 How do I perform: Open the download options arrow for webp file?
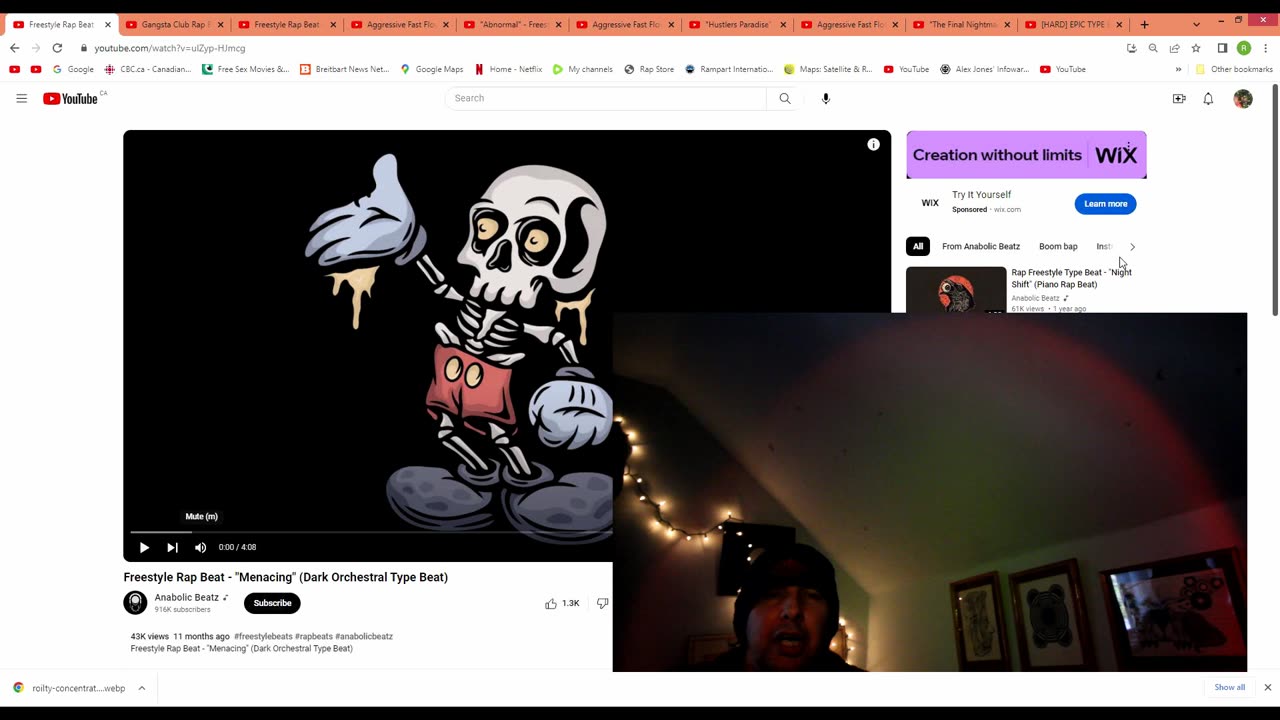click(142, 688)
